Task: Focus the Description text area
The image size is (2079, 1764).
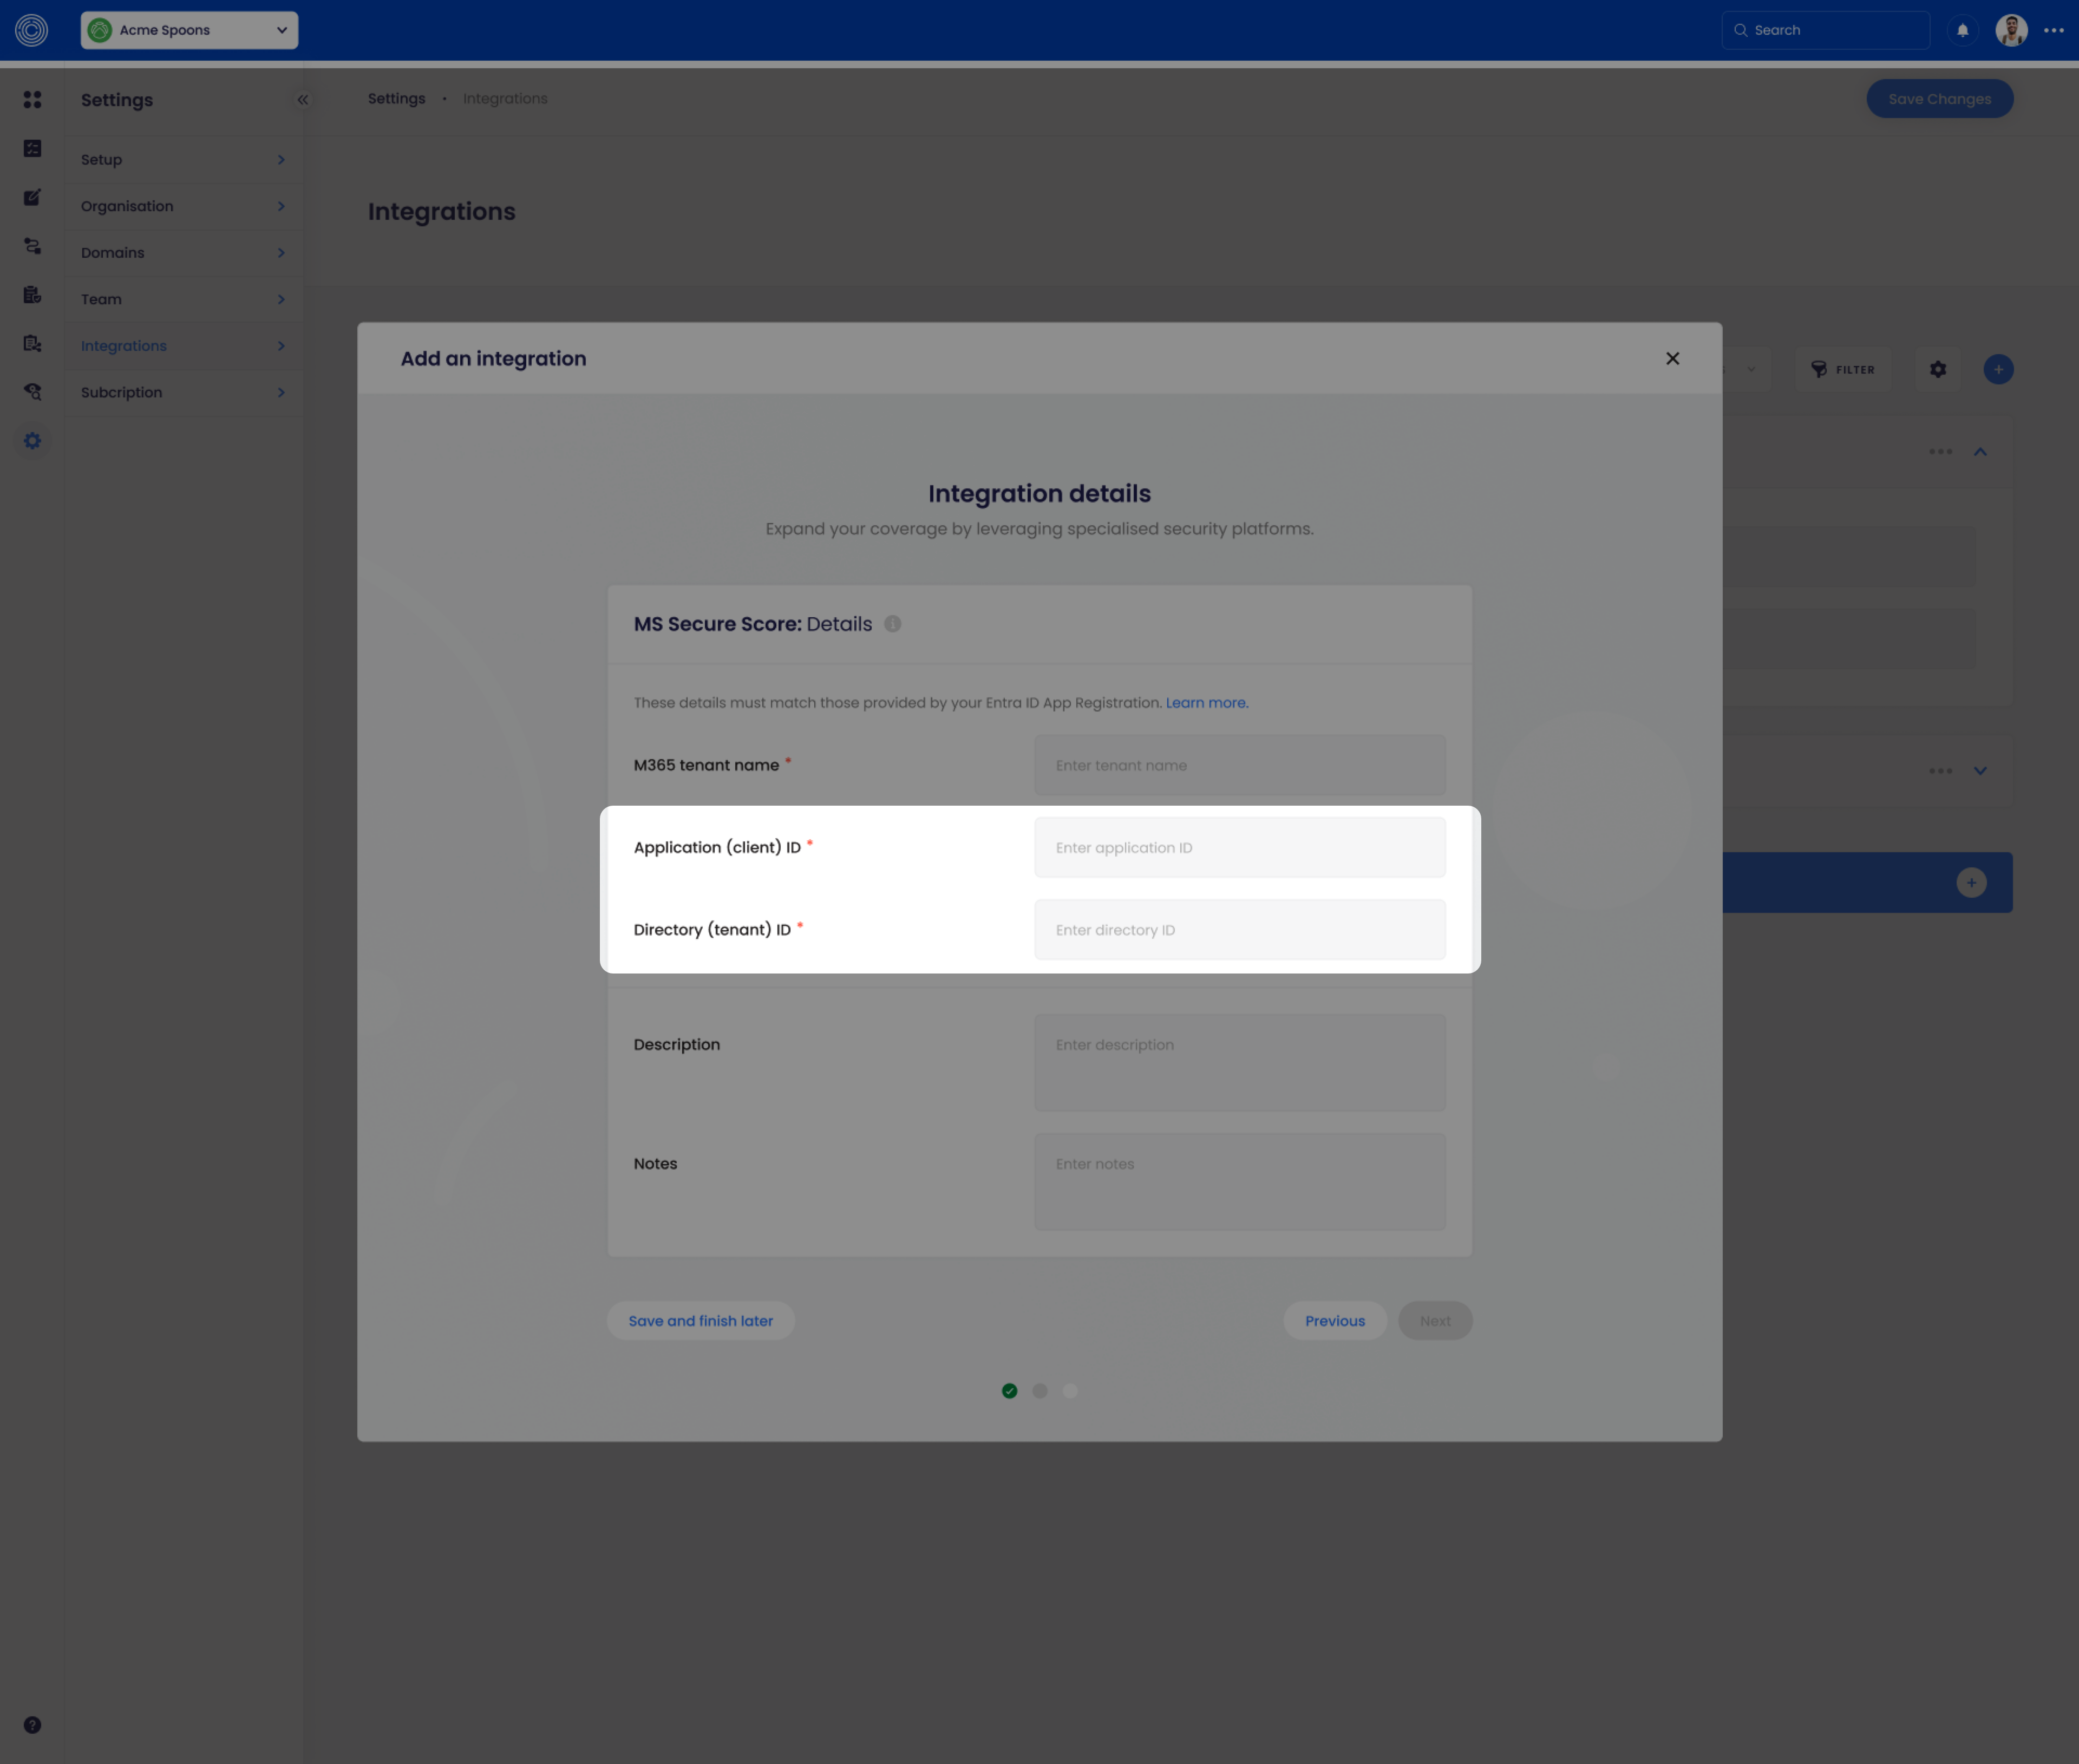Action: (1240, 1062)
